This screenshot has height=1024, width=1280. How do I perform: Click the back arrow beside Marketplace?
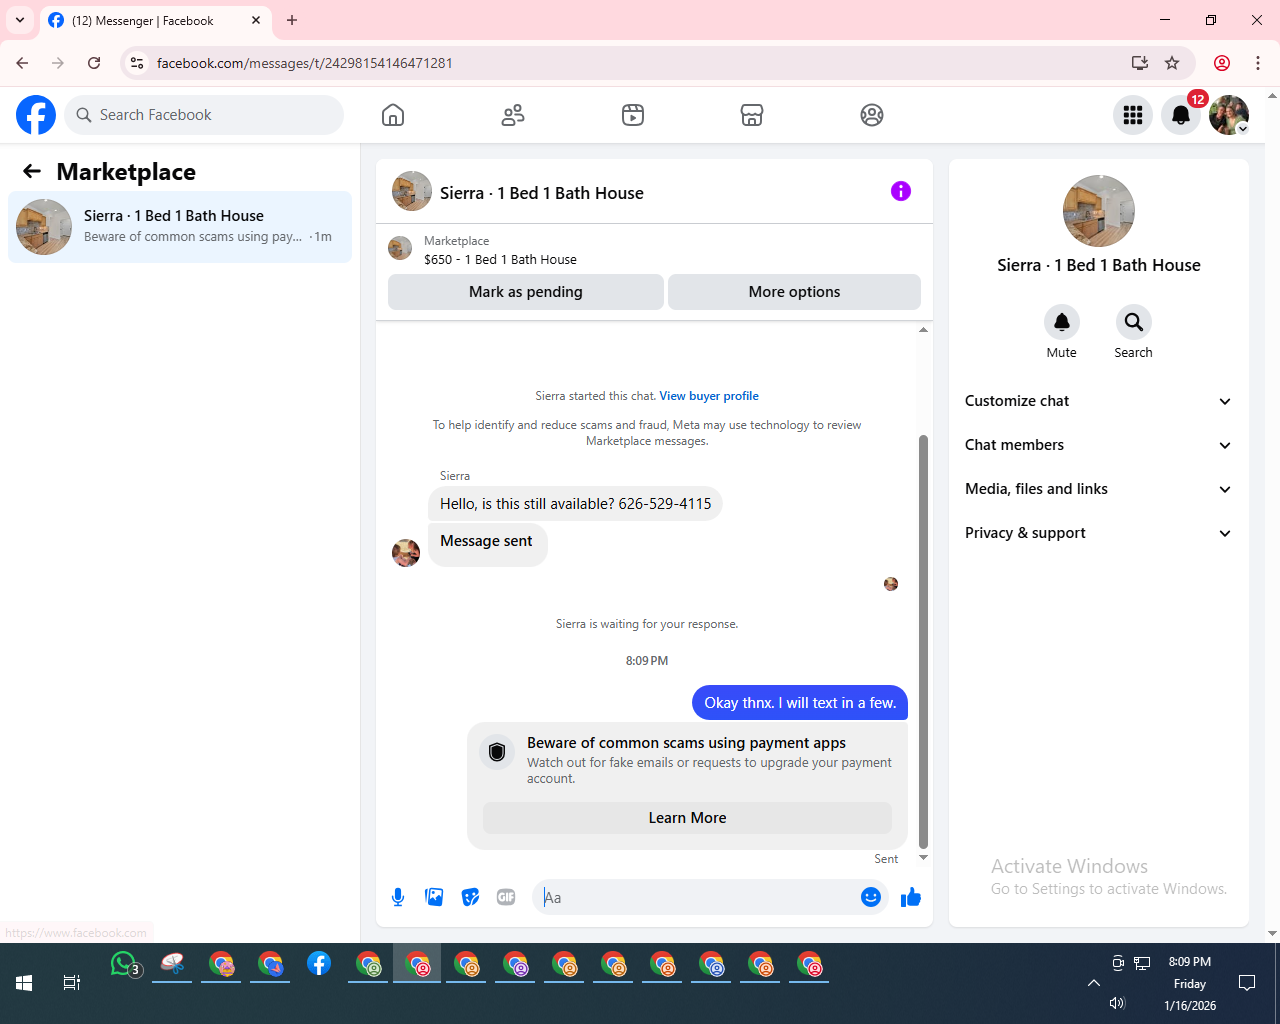32,171
